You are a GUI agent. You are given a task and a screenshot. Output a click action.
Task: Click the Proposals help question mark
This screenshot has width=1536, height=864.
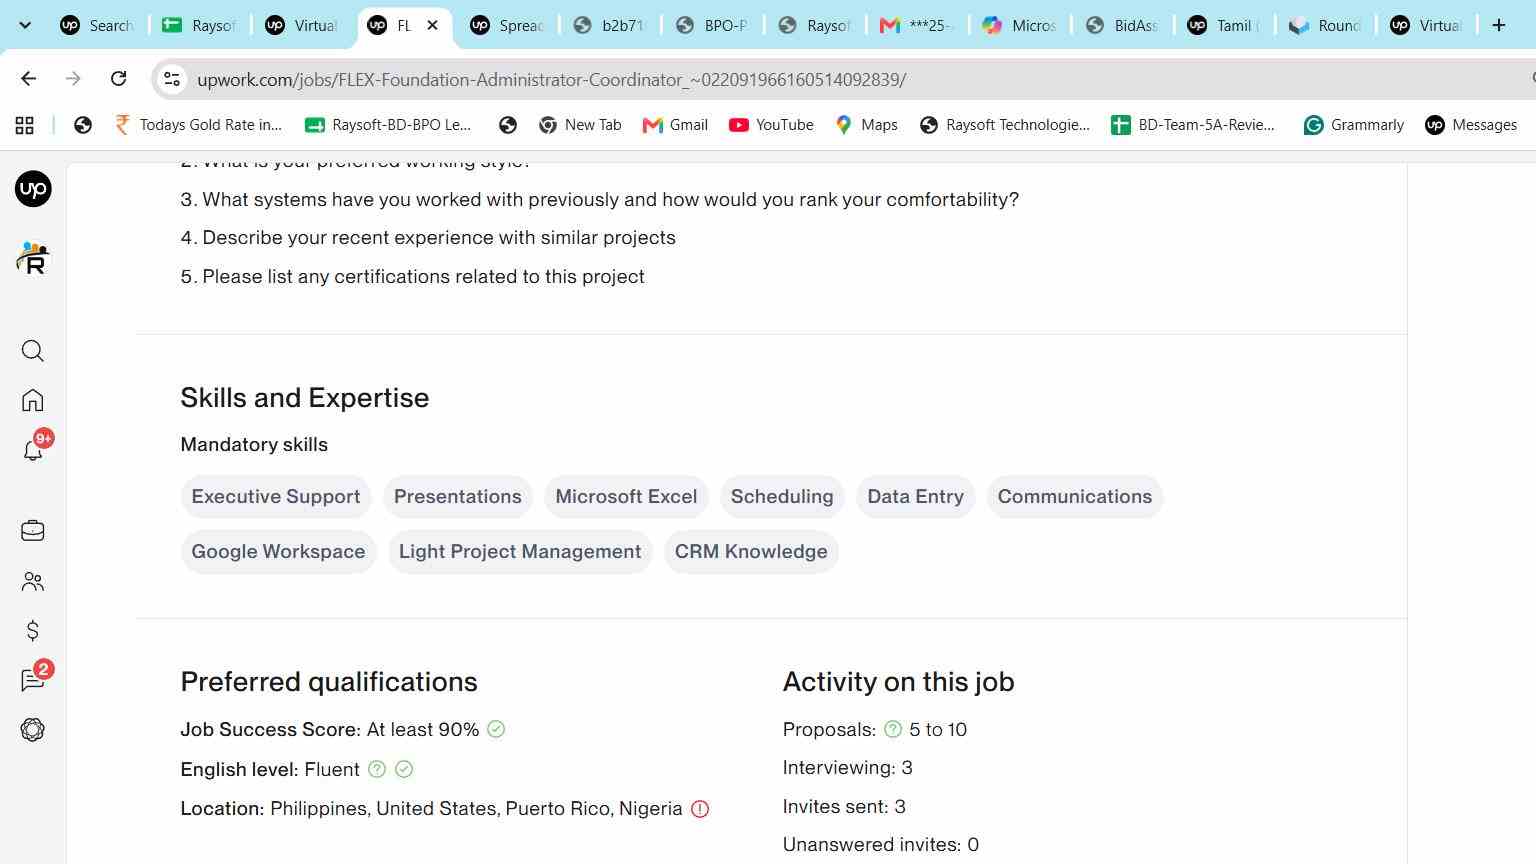893,729
